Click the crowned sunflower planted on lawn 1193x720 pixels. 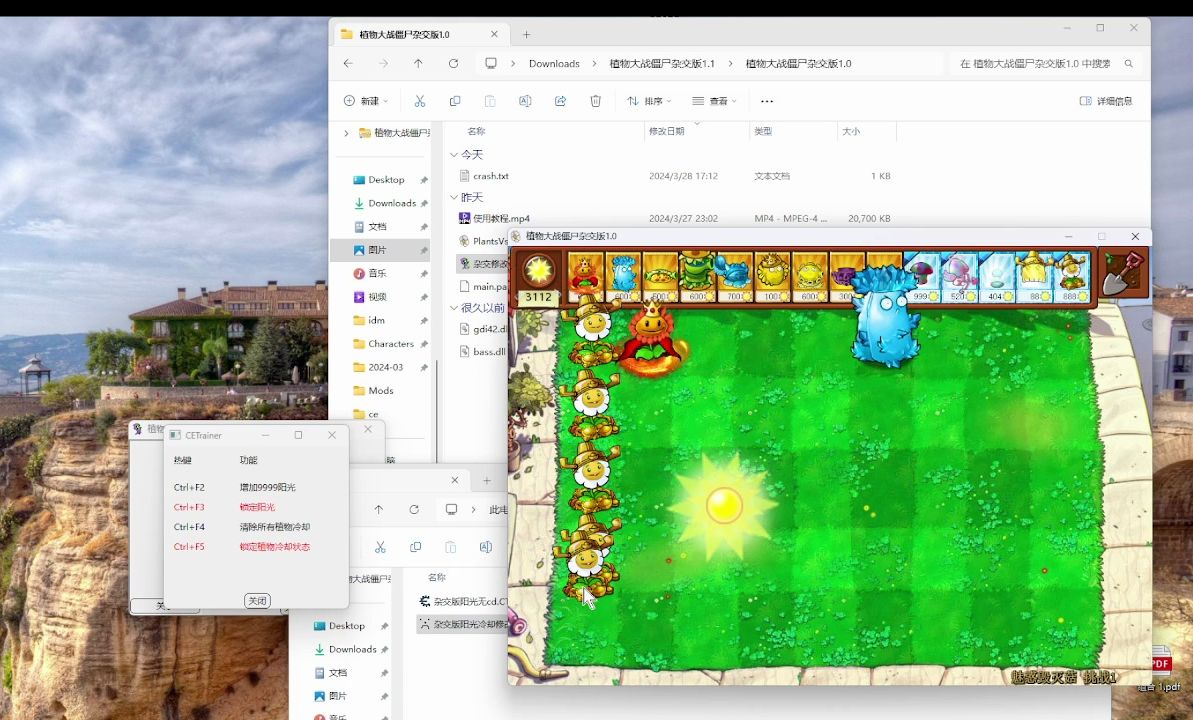pyautogui.click(x=652, y=338)
